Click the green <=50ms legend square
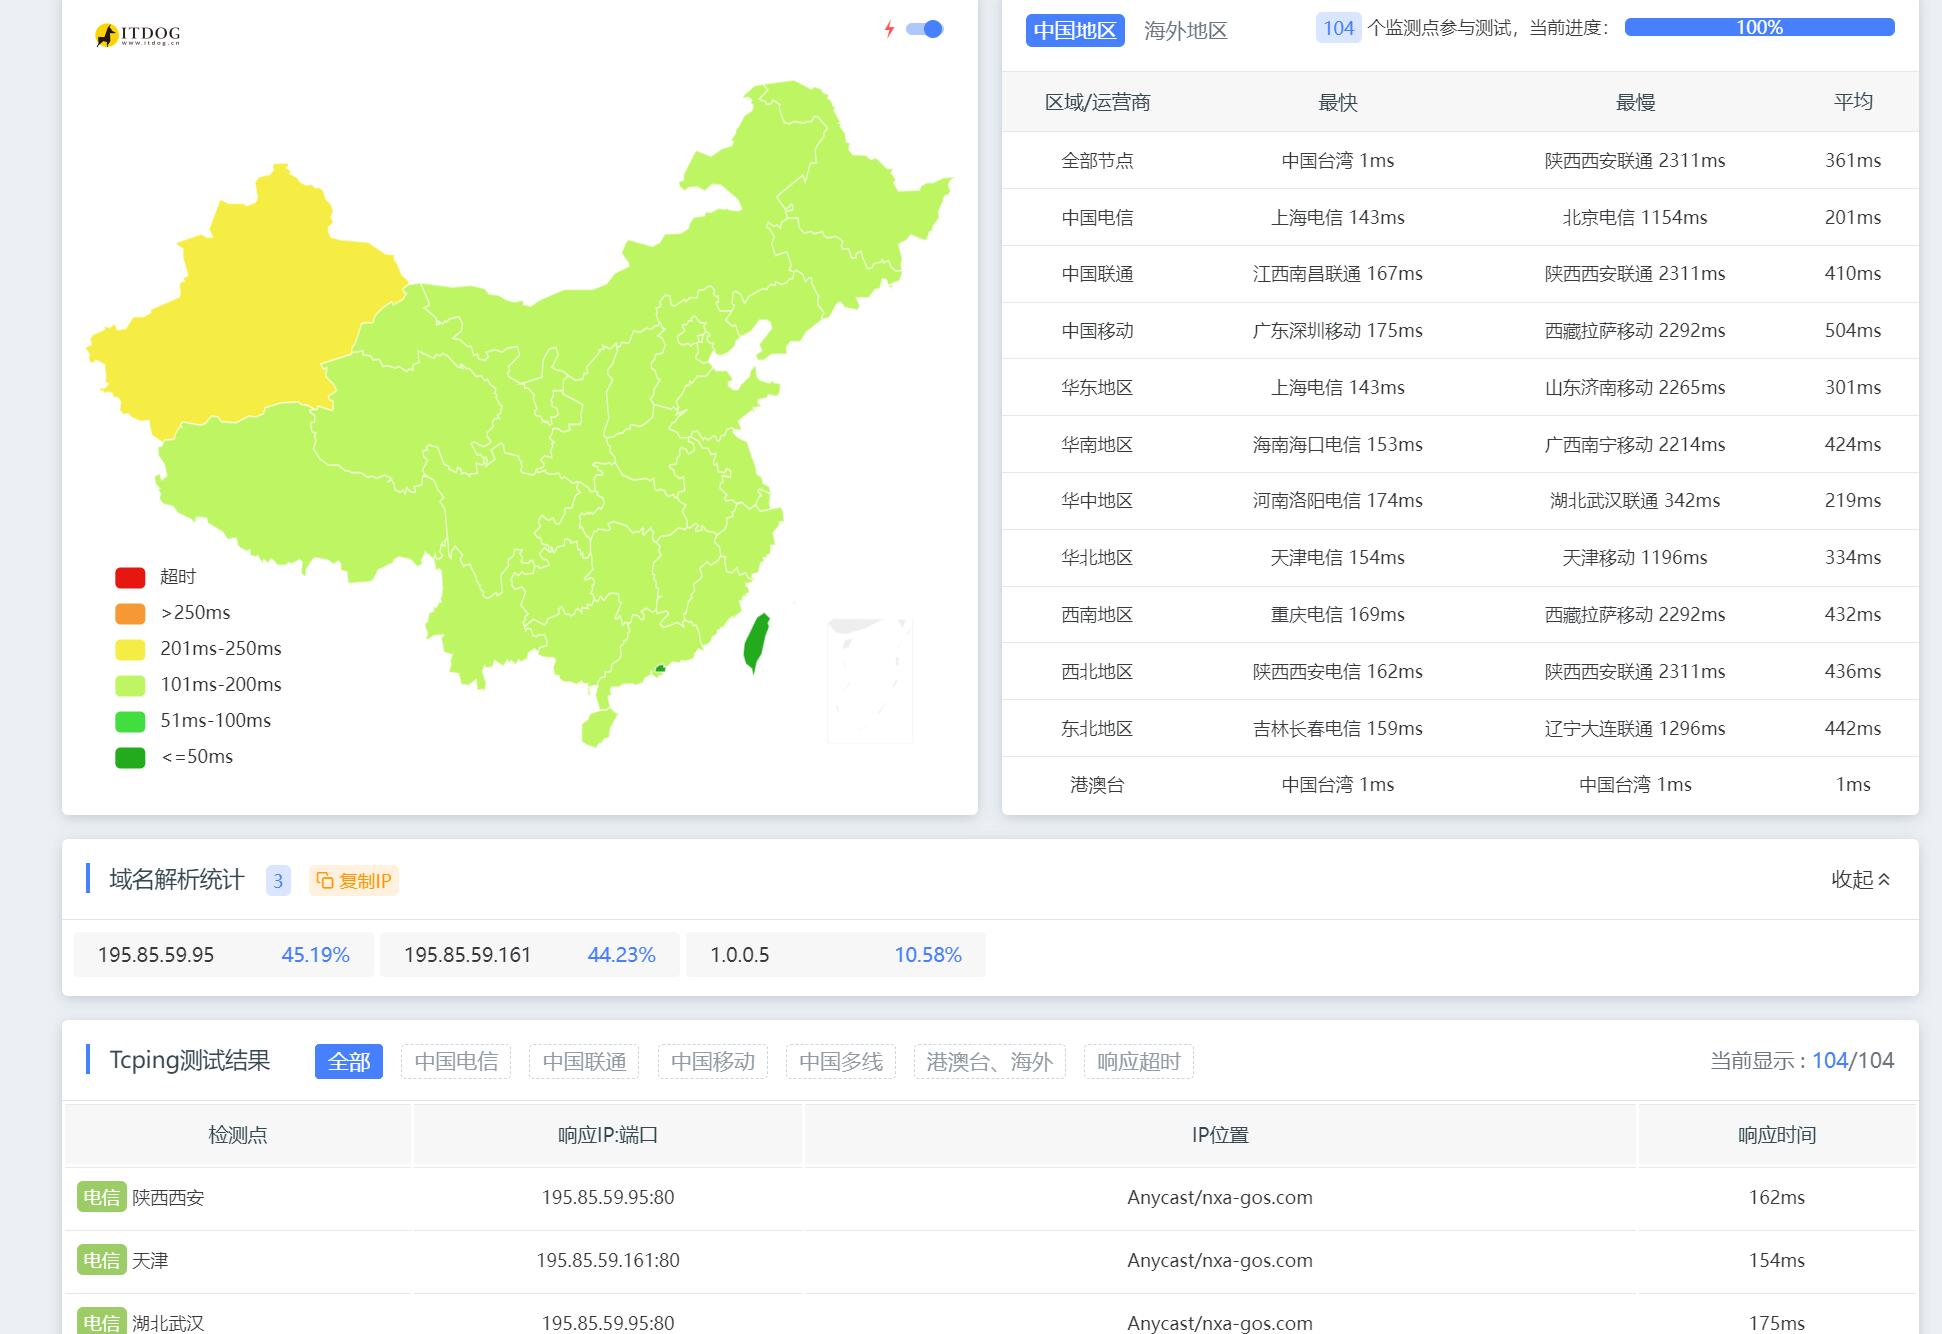 [x=129, y=757]
